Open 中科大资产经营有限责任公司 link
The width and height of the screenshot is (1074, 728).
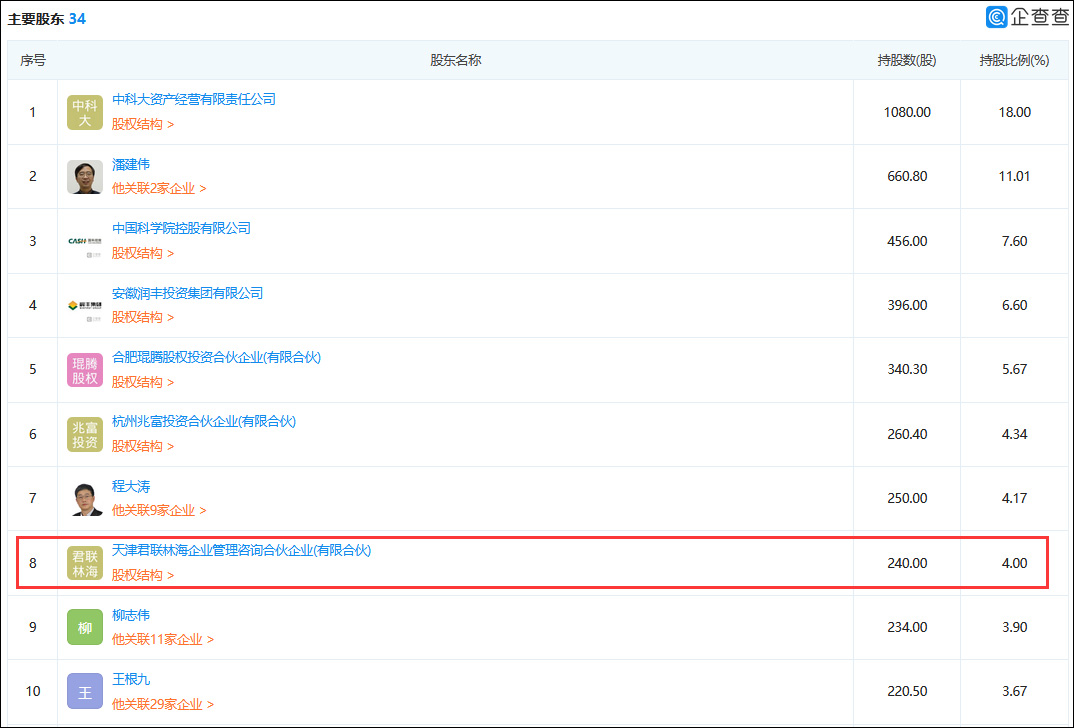[194, 99]
